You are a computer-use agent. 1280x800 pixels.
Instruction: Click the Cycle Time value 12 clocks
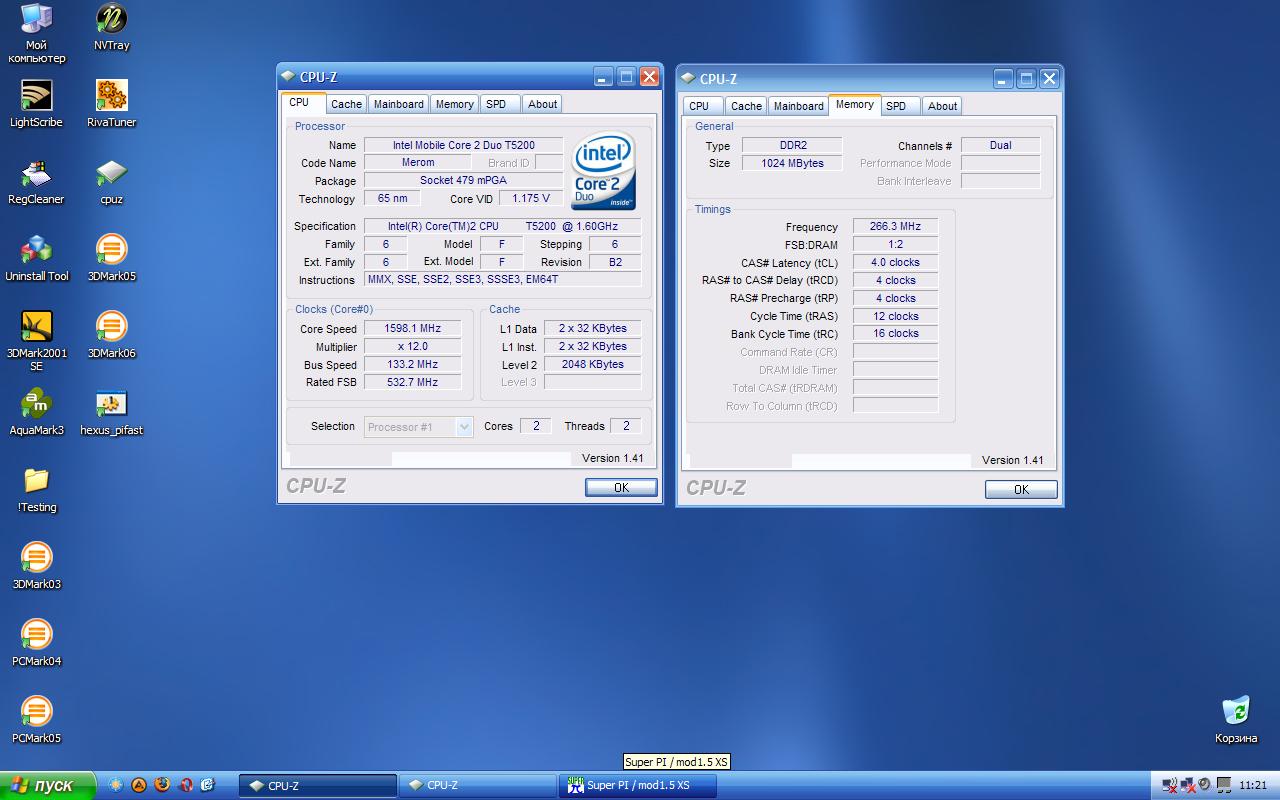(895, 316)
